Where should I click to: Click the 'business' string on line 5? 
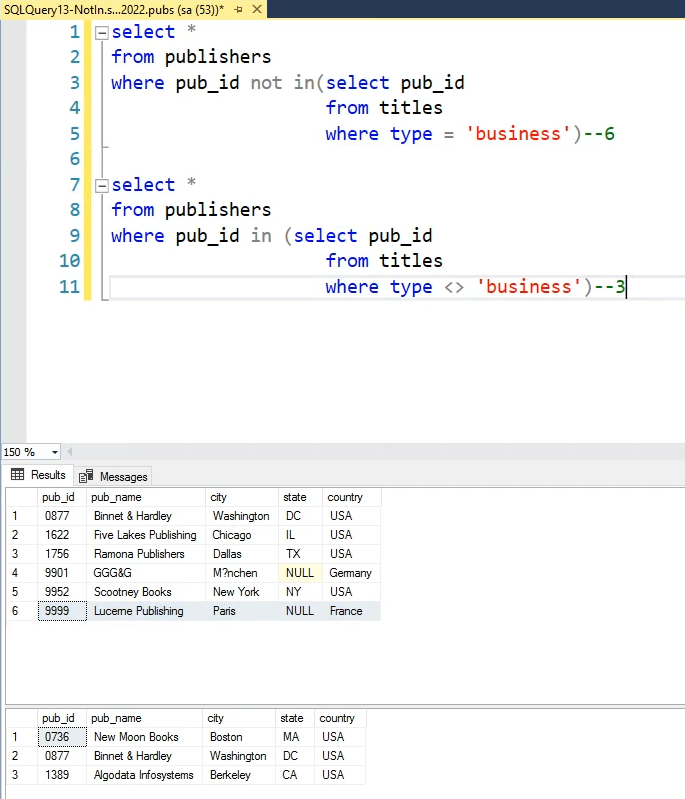(x=518, y=134)
